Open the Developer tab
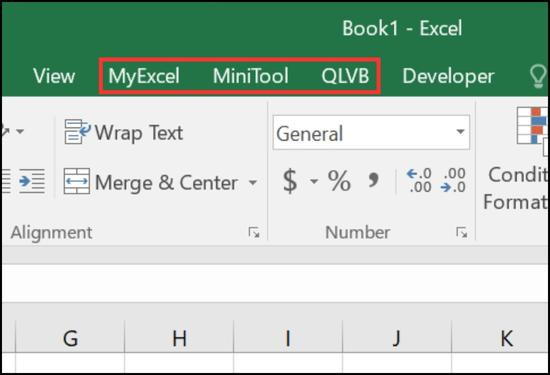This screenshot has height=375, width=550. tap(448, 76)
